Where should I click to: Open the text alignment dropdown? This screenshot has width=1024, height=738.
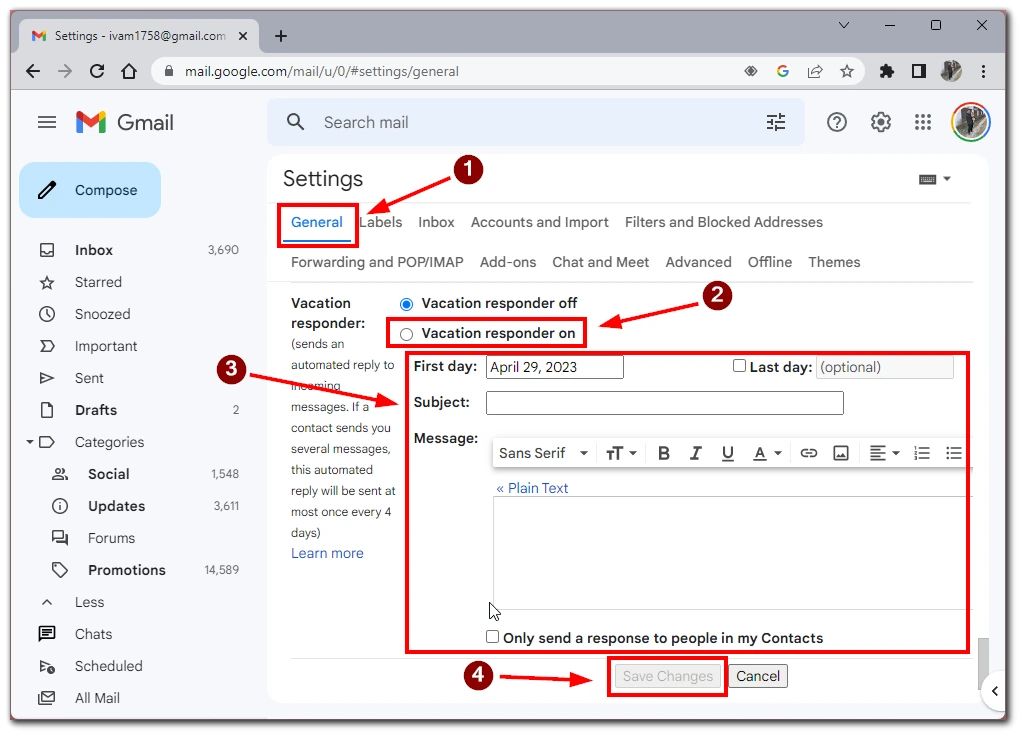click(885, 453)
